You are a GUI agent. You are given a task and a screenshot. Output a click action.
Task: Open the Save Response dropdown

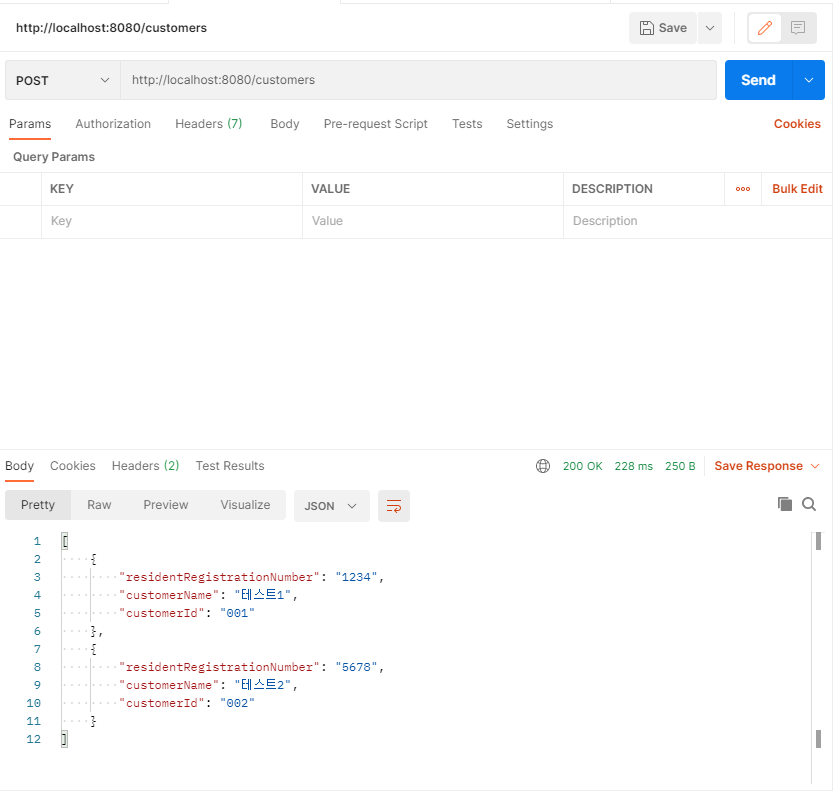[x=767, y=466]
